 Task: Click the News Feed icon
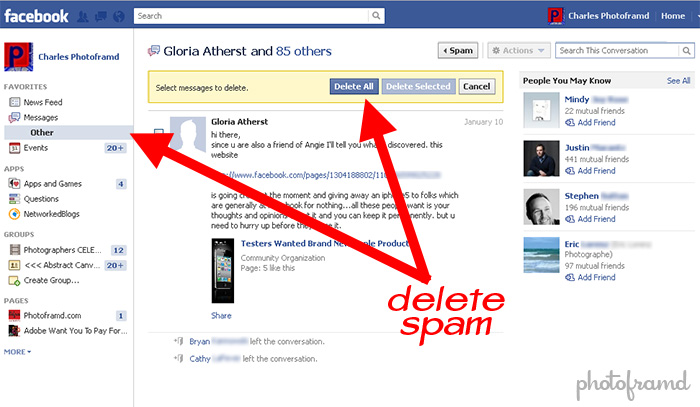15,102
